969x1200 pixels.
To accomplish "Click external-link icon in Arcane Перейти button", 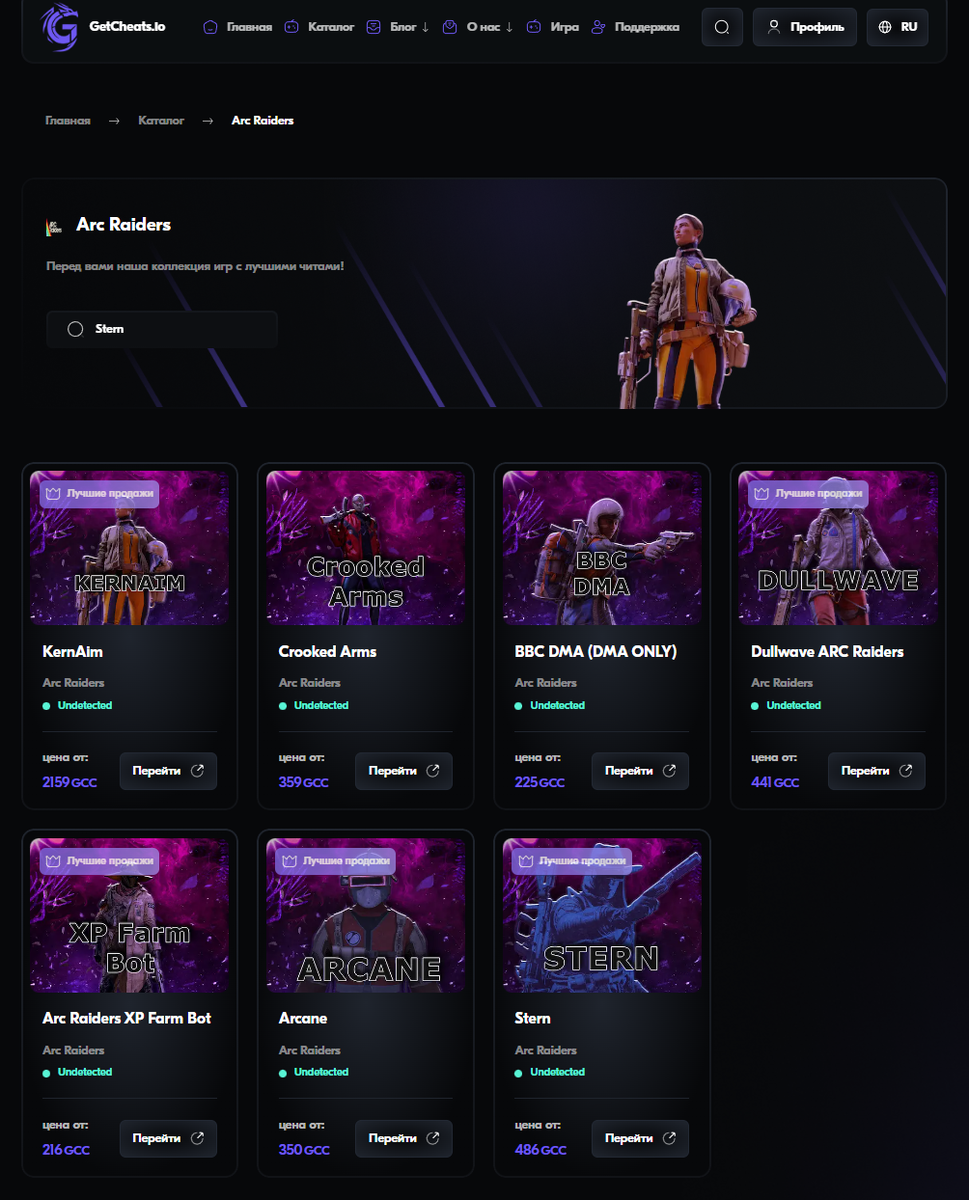I will click(433, 1138).
